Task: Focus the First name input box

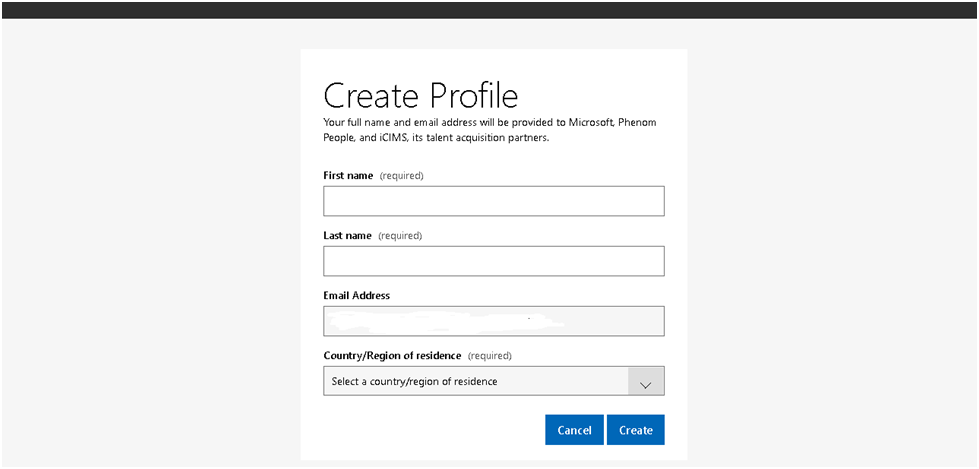Action: (x=494, y=201)
